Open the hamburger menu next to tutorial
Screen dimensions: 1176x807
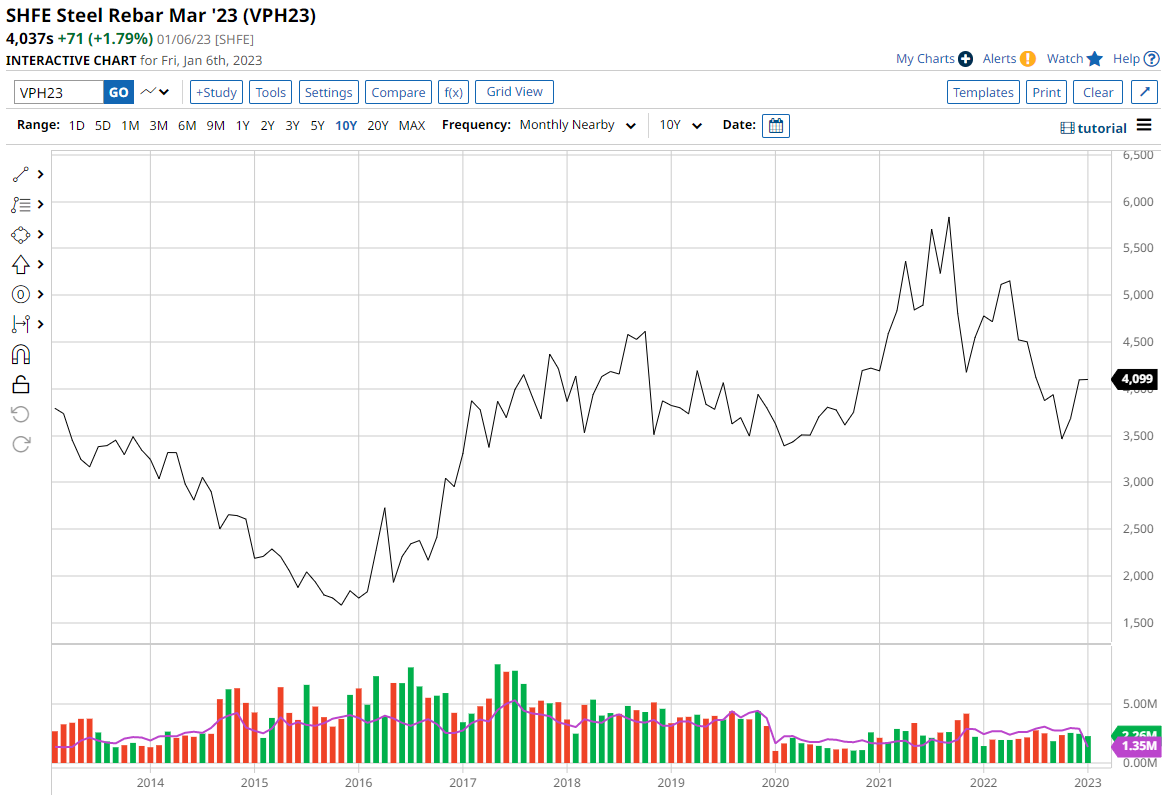(1145, 127)
